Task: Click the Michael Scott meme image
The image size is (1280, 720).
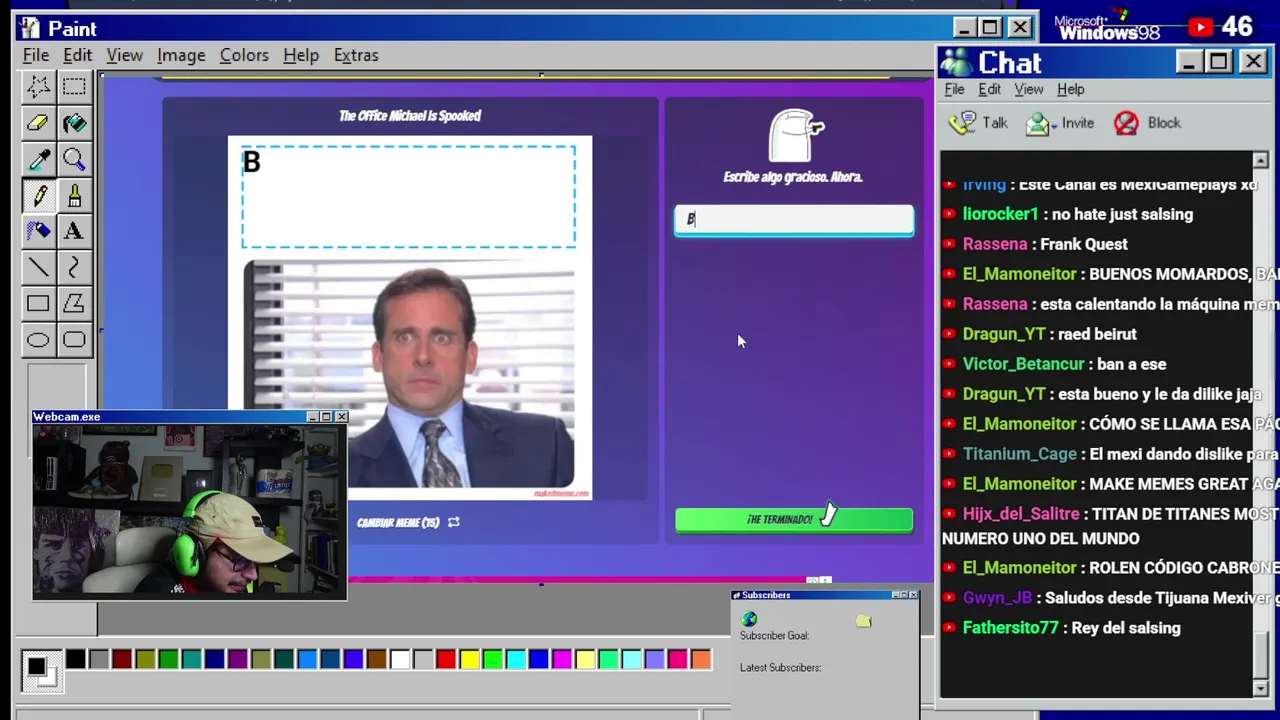Action: point(409,375)
